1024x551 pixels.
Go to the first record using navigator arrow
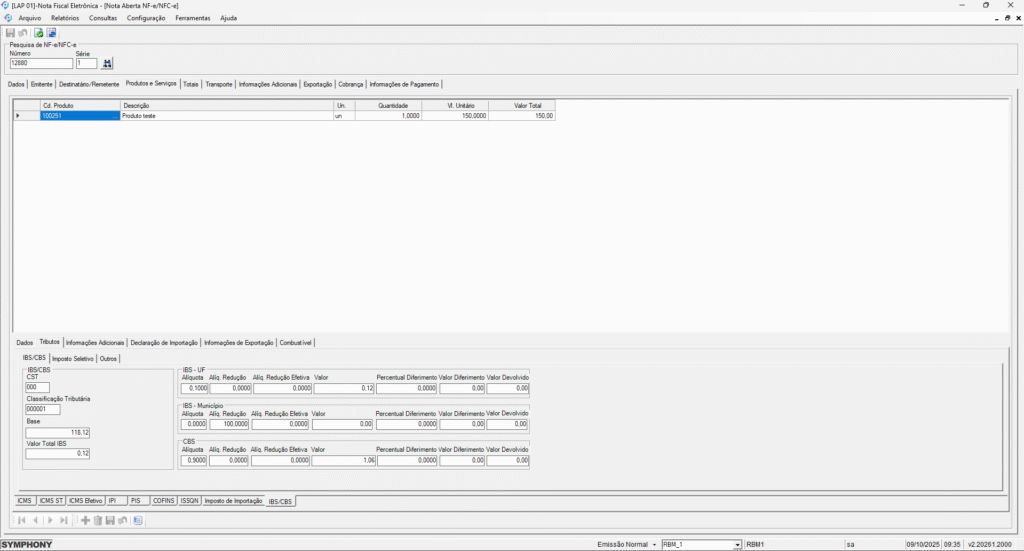pyautogui.click(x=22, y=520)
